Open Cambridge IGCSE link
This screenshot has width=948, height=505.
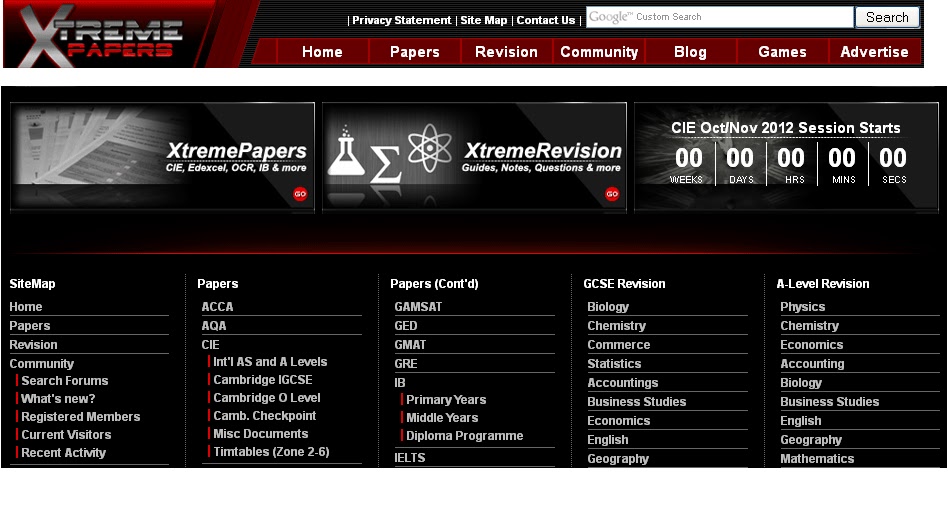click(x=263, y=380)
